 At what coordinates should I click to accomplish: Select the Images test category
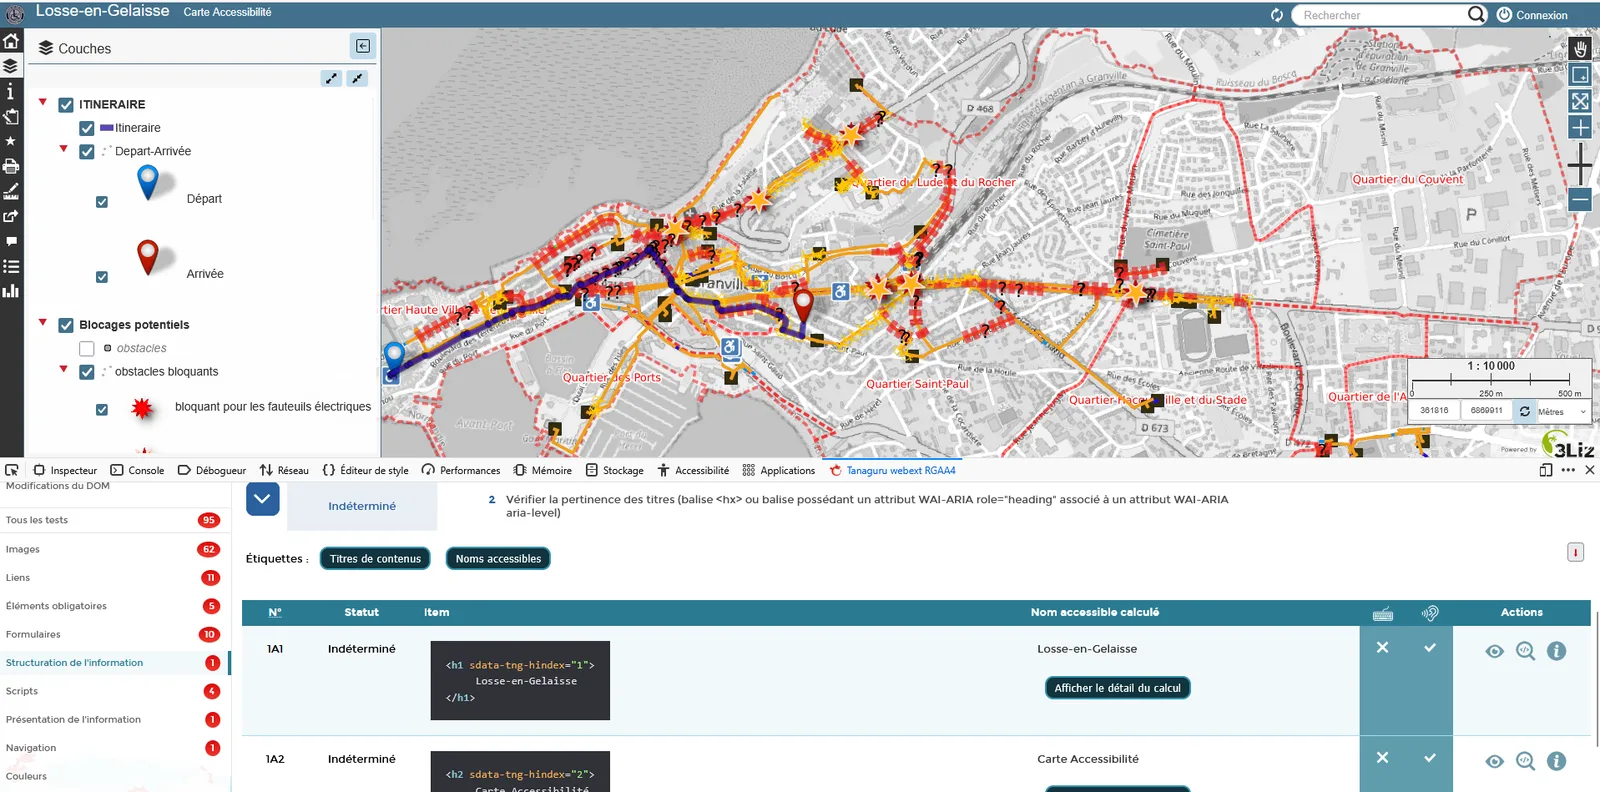(113, 549)
